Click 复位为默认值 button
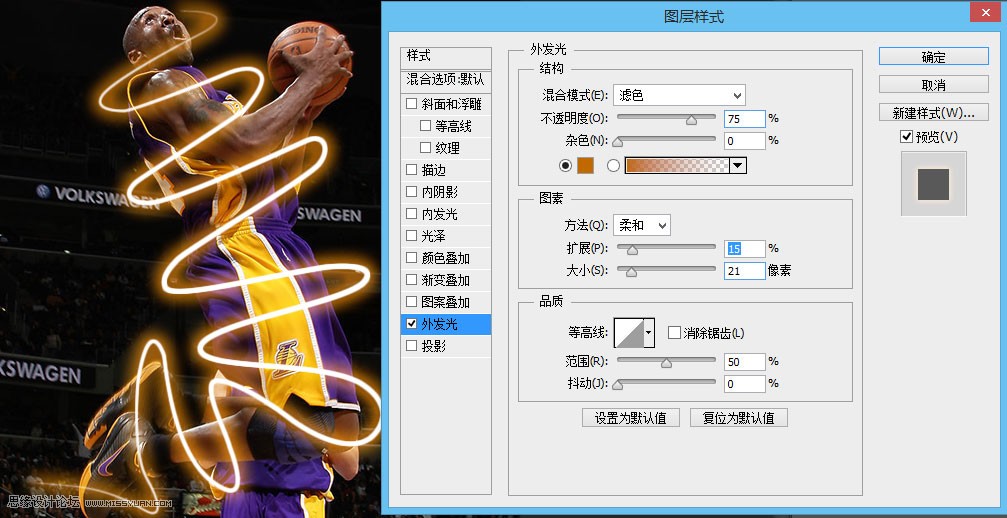Image resolution: width=1007 pixels, height=518 pixels. [x=739, y=418]
